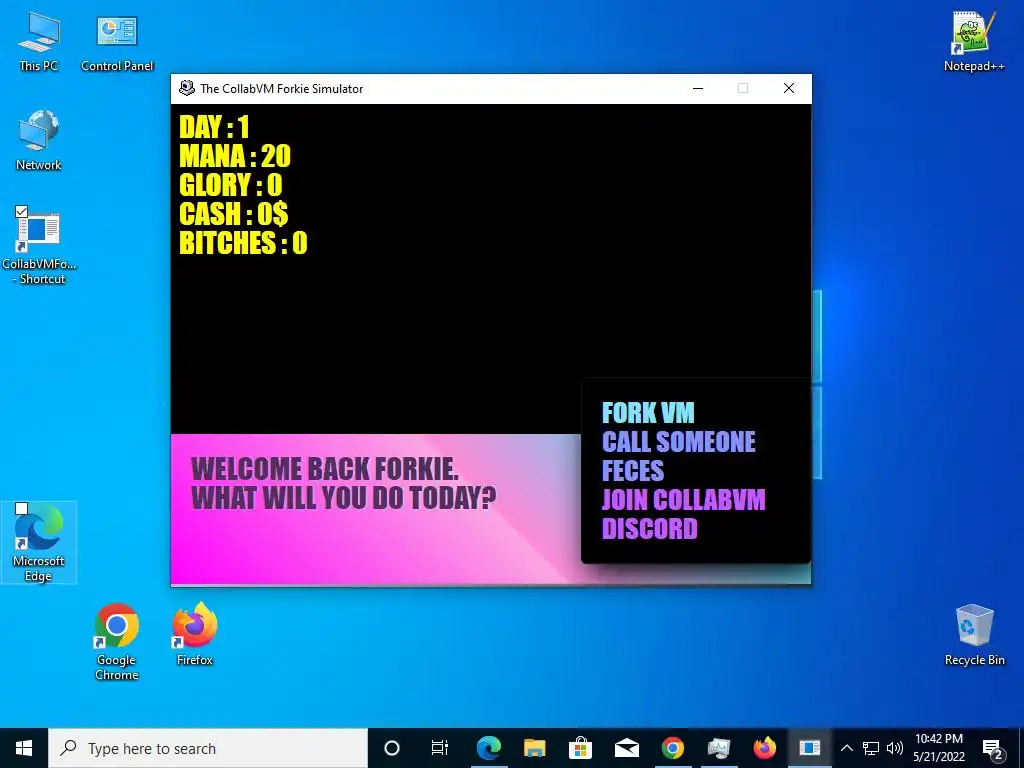Open the Windows Start menu
The width and height of the screenshot is (1024, 768).
[24, 748]
